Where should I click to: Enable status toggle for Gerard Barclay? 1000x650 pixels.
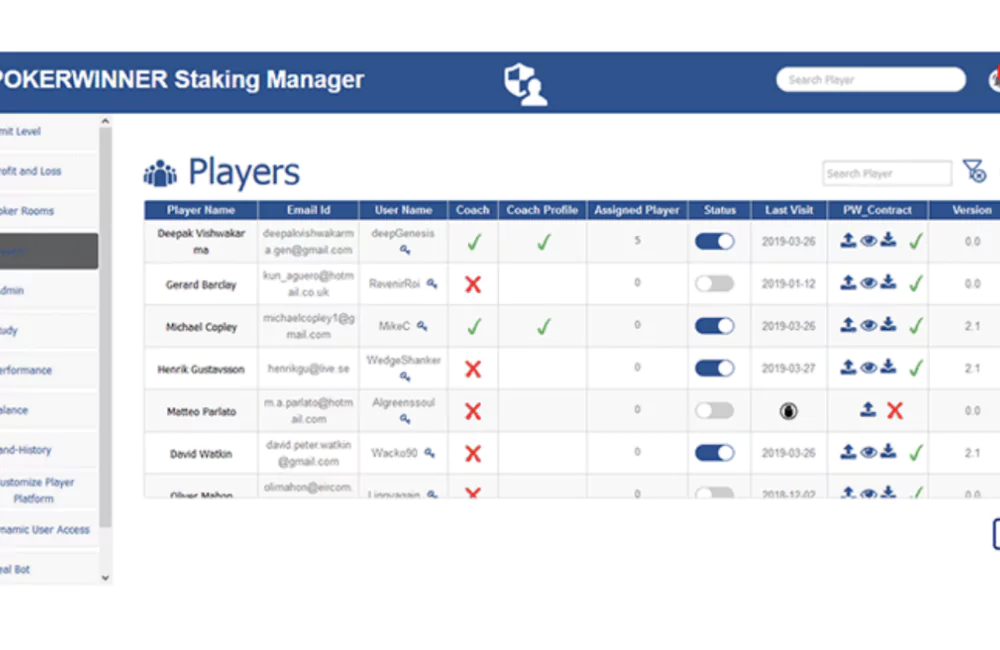click(x=714, y=283)
